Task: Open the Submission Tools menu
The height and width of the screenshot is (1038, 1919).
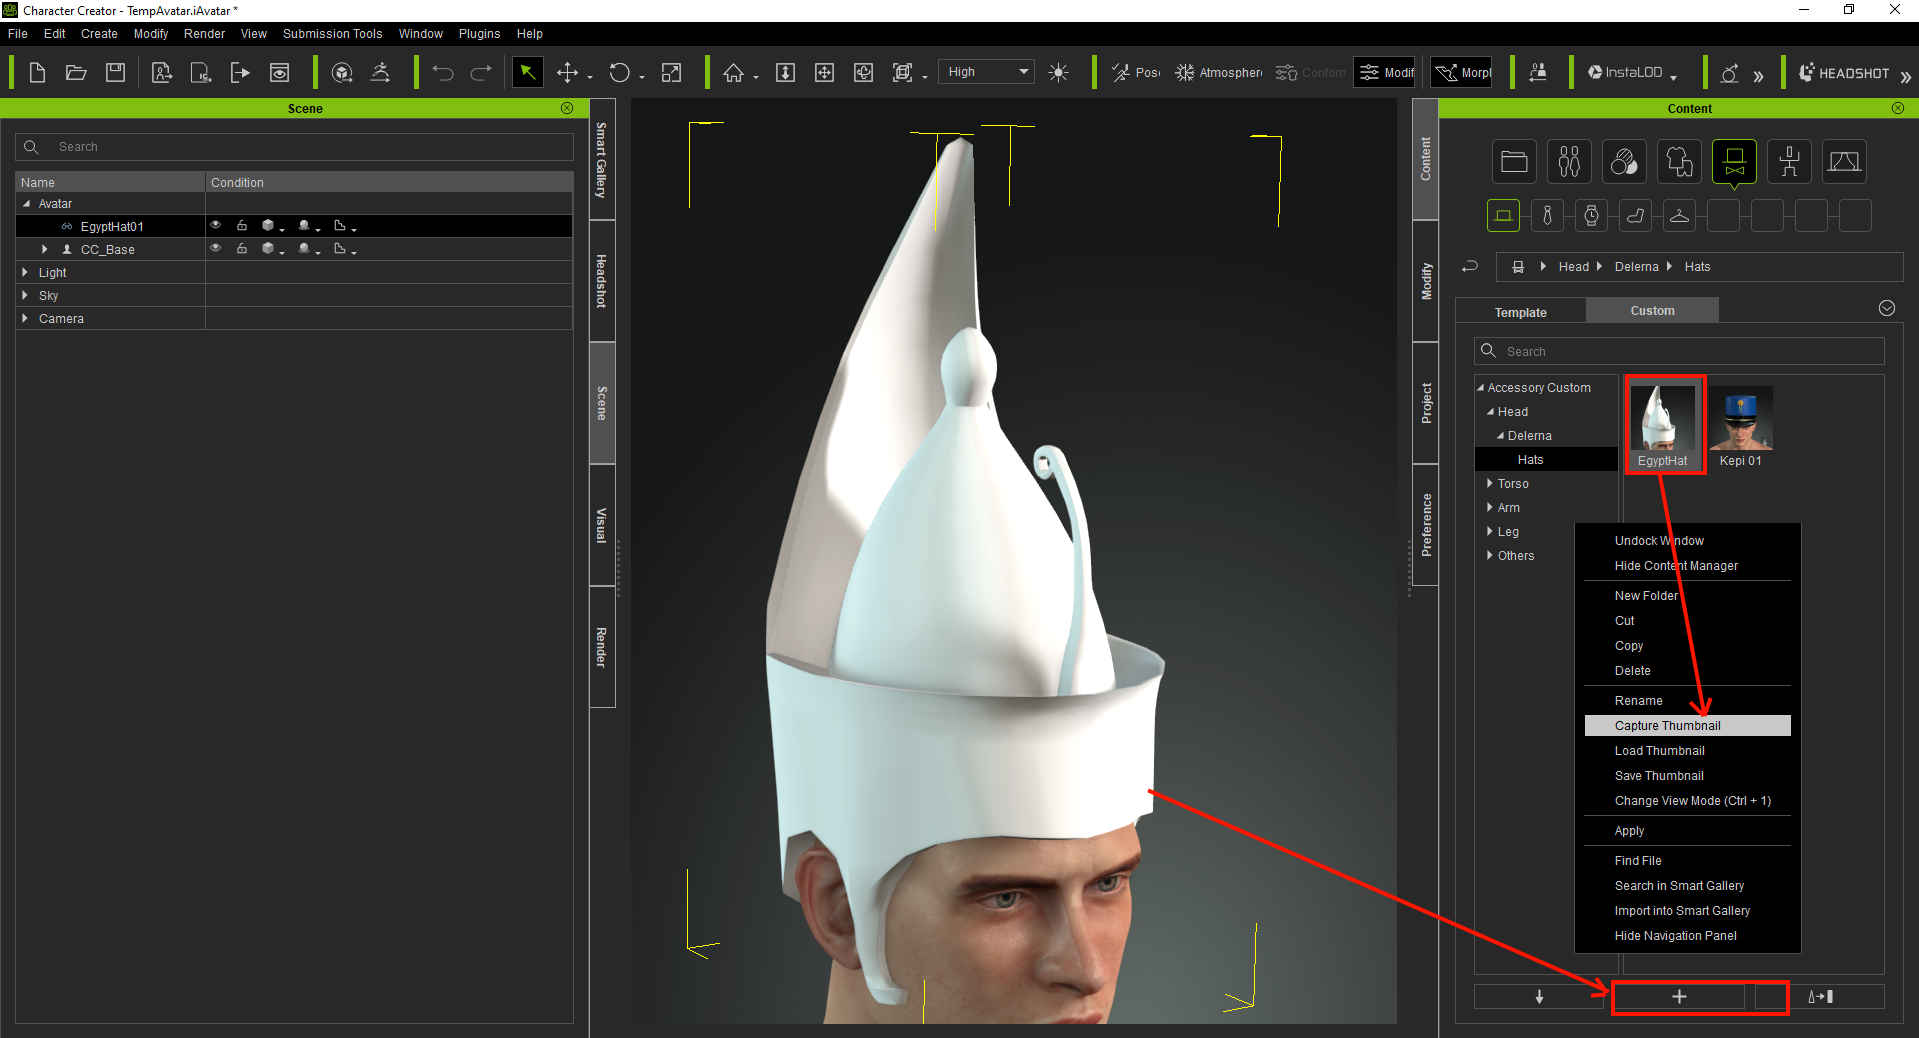Action: [x=332, y=34]
